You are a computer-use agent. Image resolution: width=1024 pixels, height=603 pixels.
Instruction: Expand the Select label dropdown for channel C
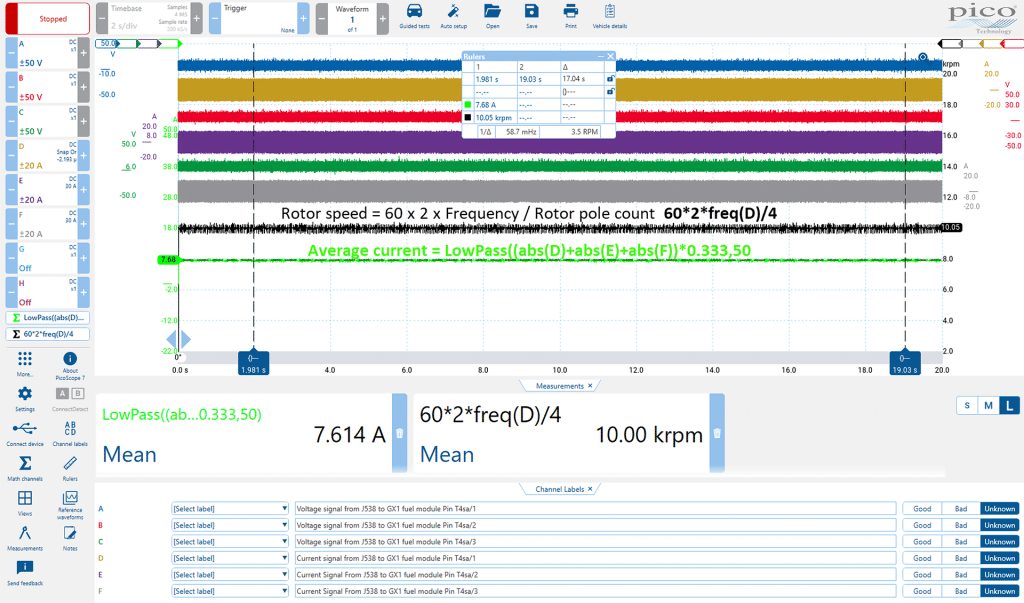coord(230,542)
